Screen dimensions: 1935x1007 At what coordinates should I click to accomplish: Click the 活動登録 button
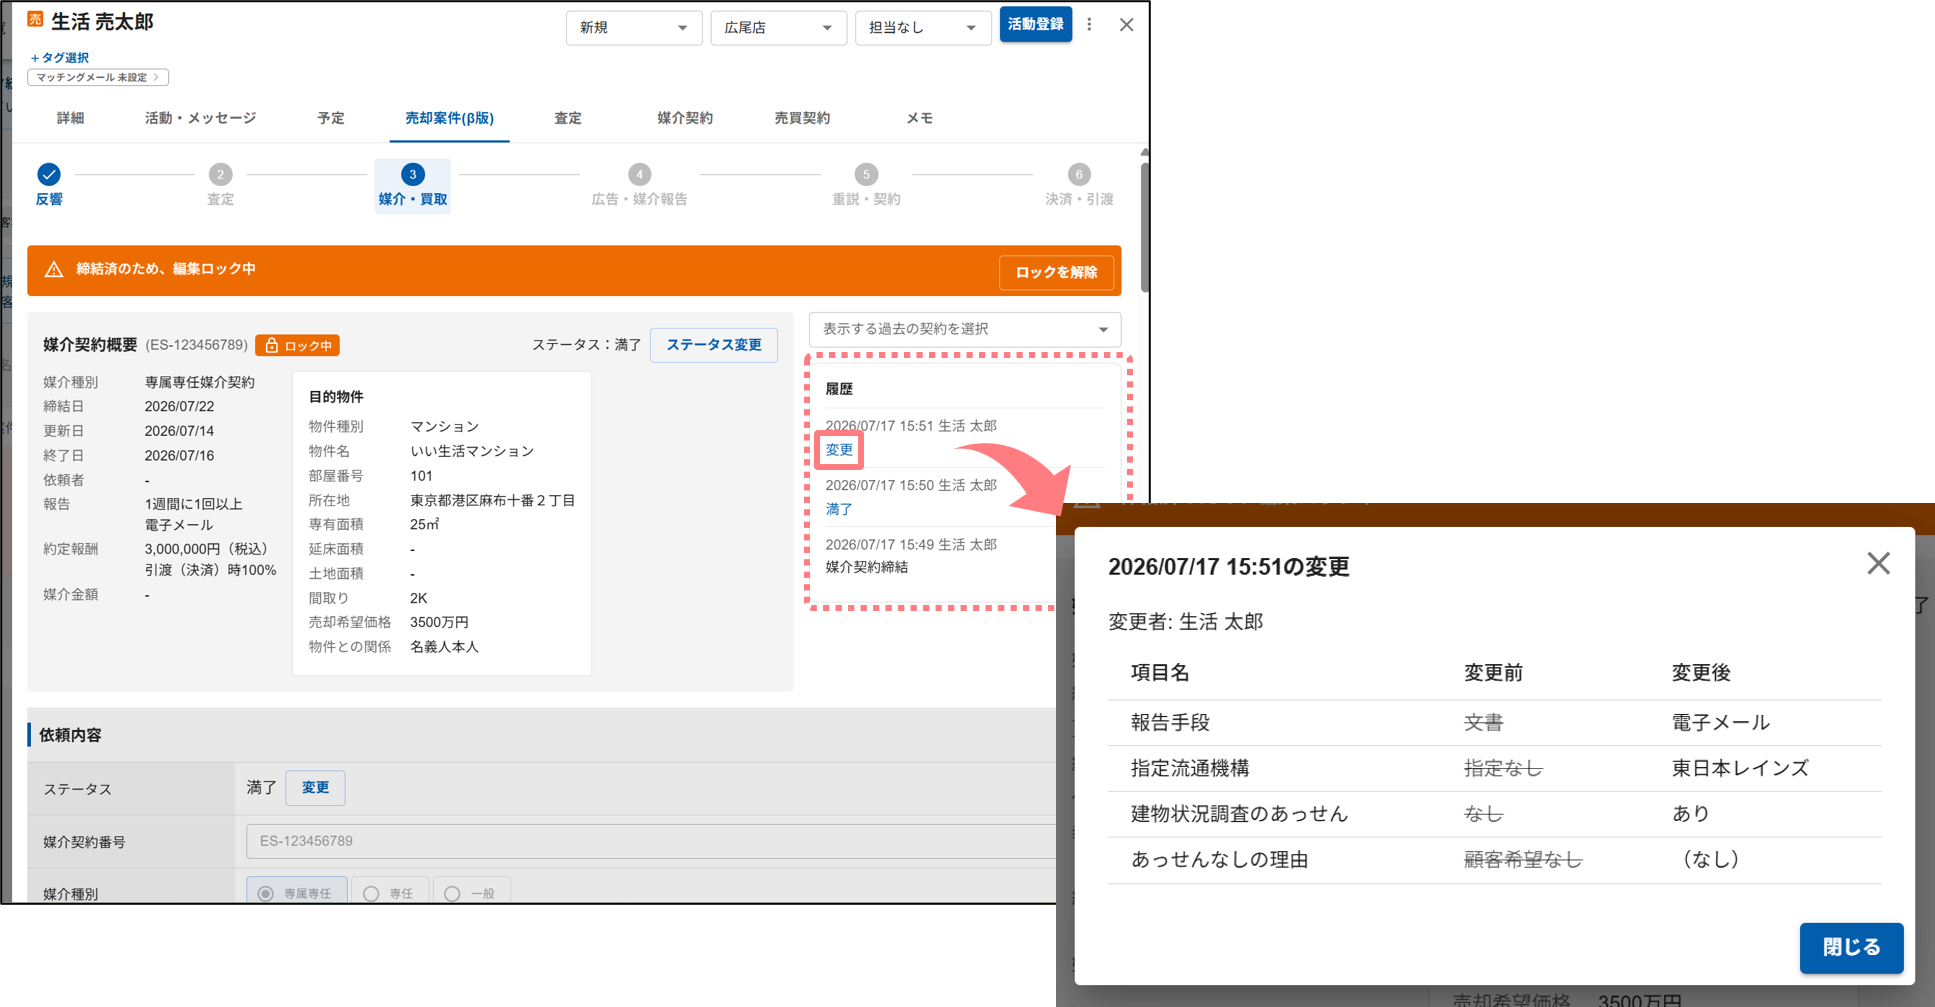click(1036, 24)
